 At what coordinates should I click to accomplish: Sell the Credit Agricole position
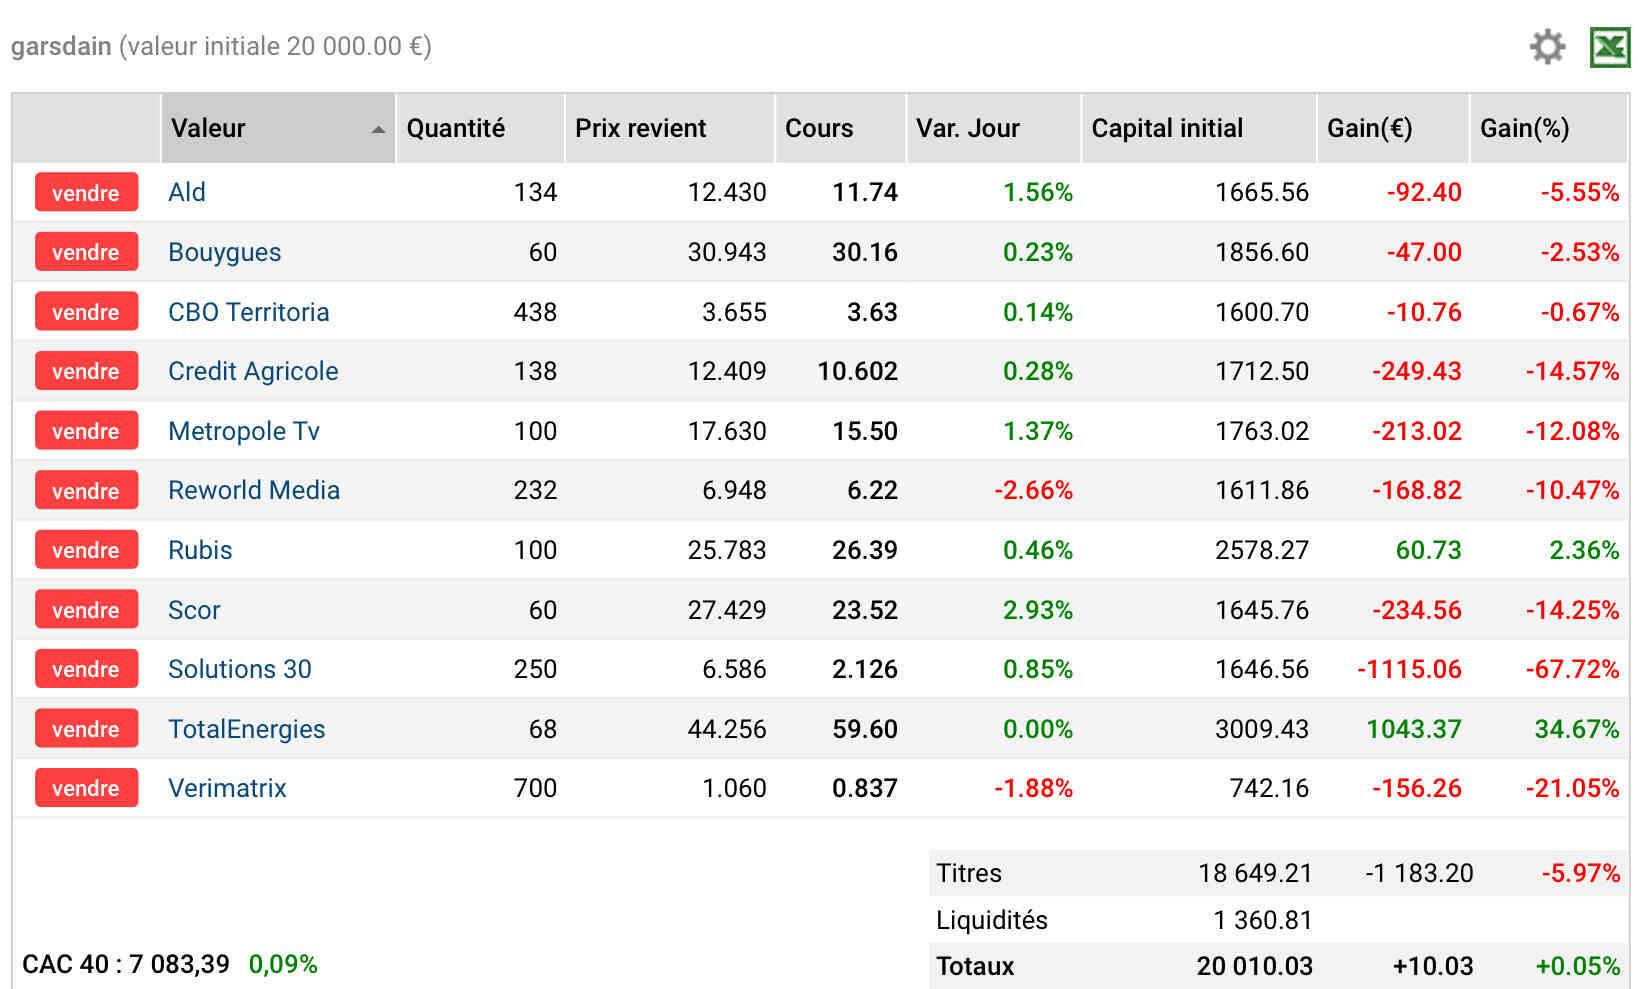(86, 371)
